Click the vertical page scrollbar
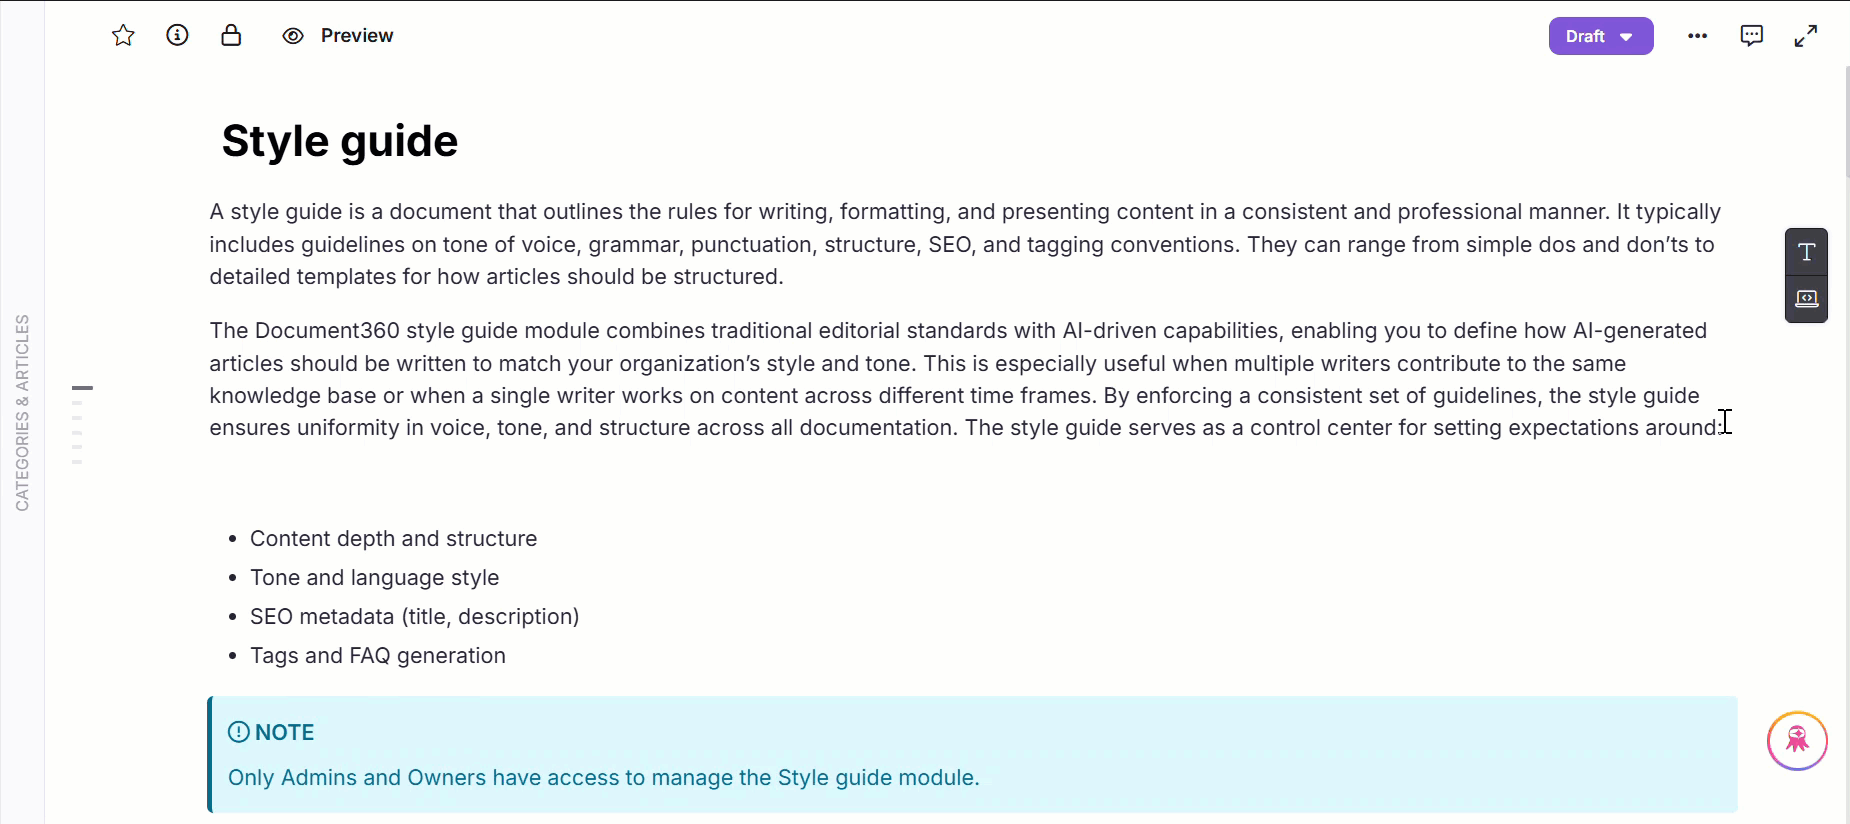The image size is (1850, 824). [1846, 120]
